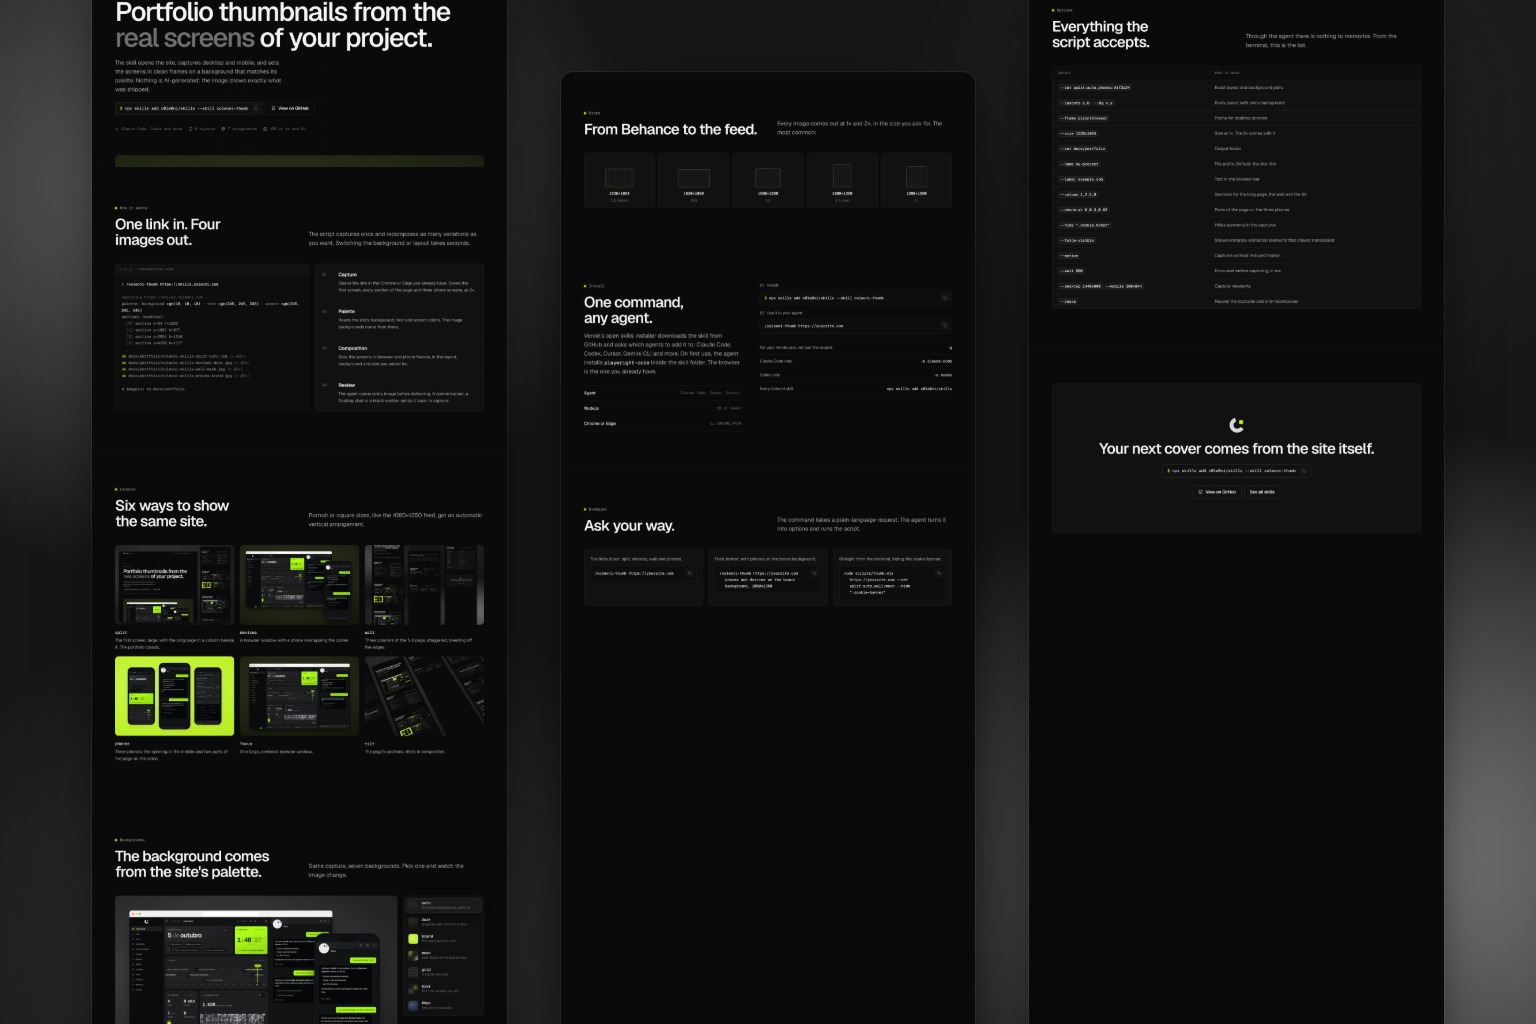Copy the feed format example command
Image resolution: width=1536 pixels, height=1024 pixels.
click(814, 574)
